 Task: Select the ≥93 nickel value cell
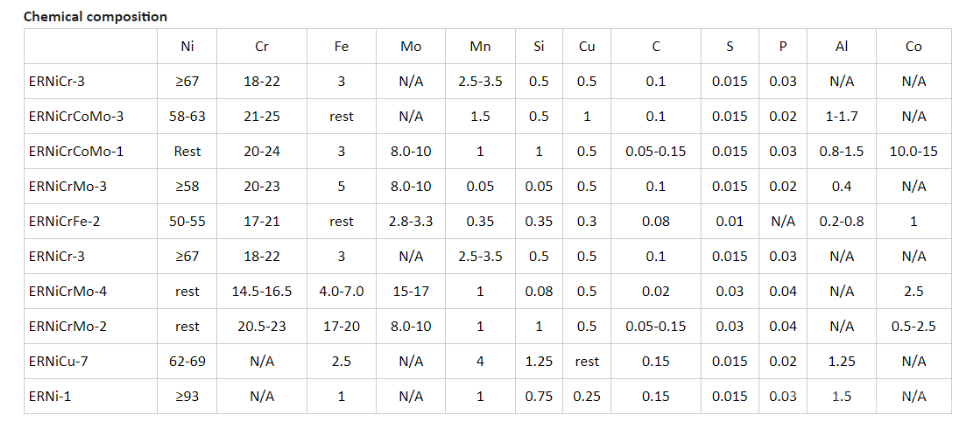pos(187,396)
